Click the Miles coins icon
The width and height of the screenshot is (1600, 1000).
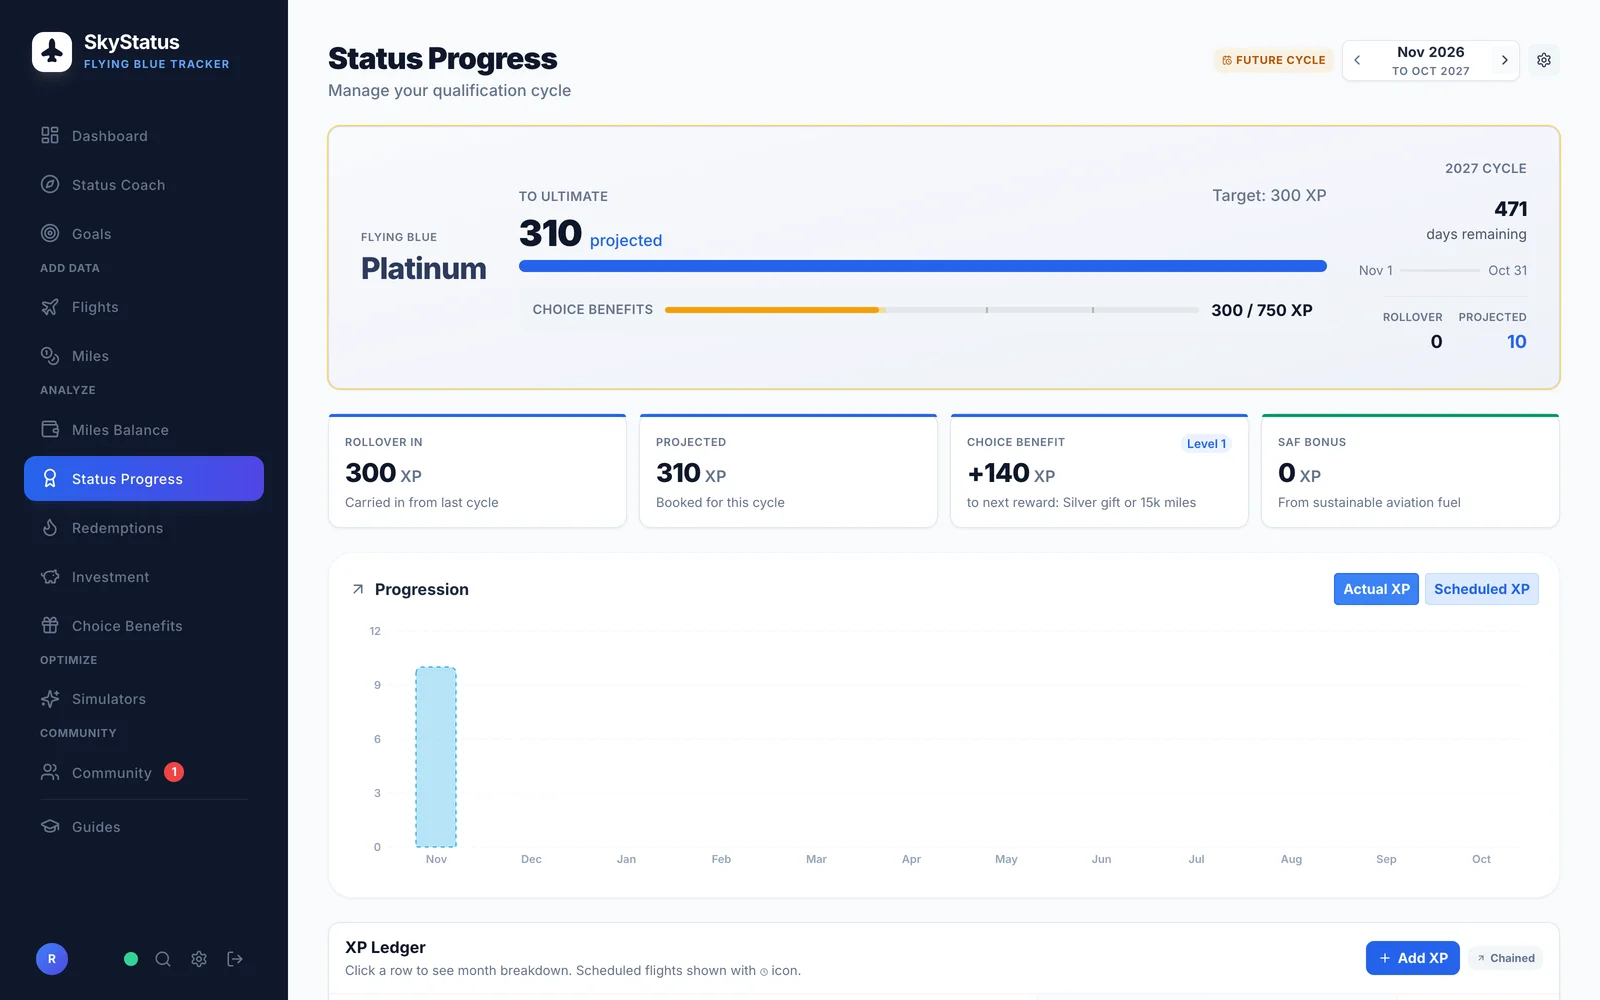point(50,355)
